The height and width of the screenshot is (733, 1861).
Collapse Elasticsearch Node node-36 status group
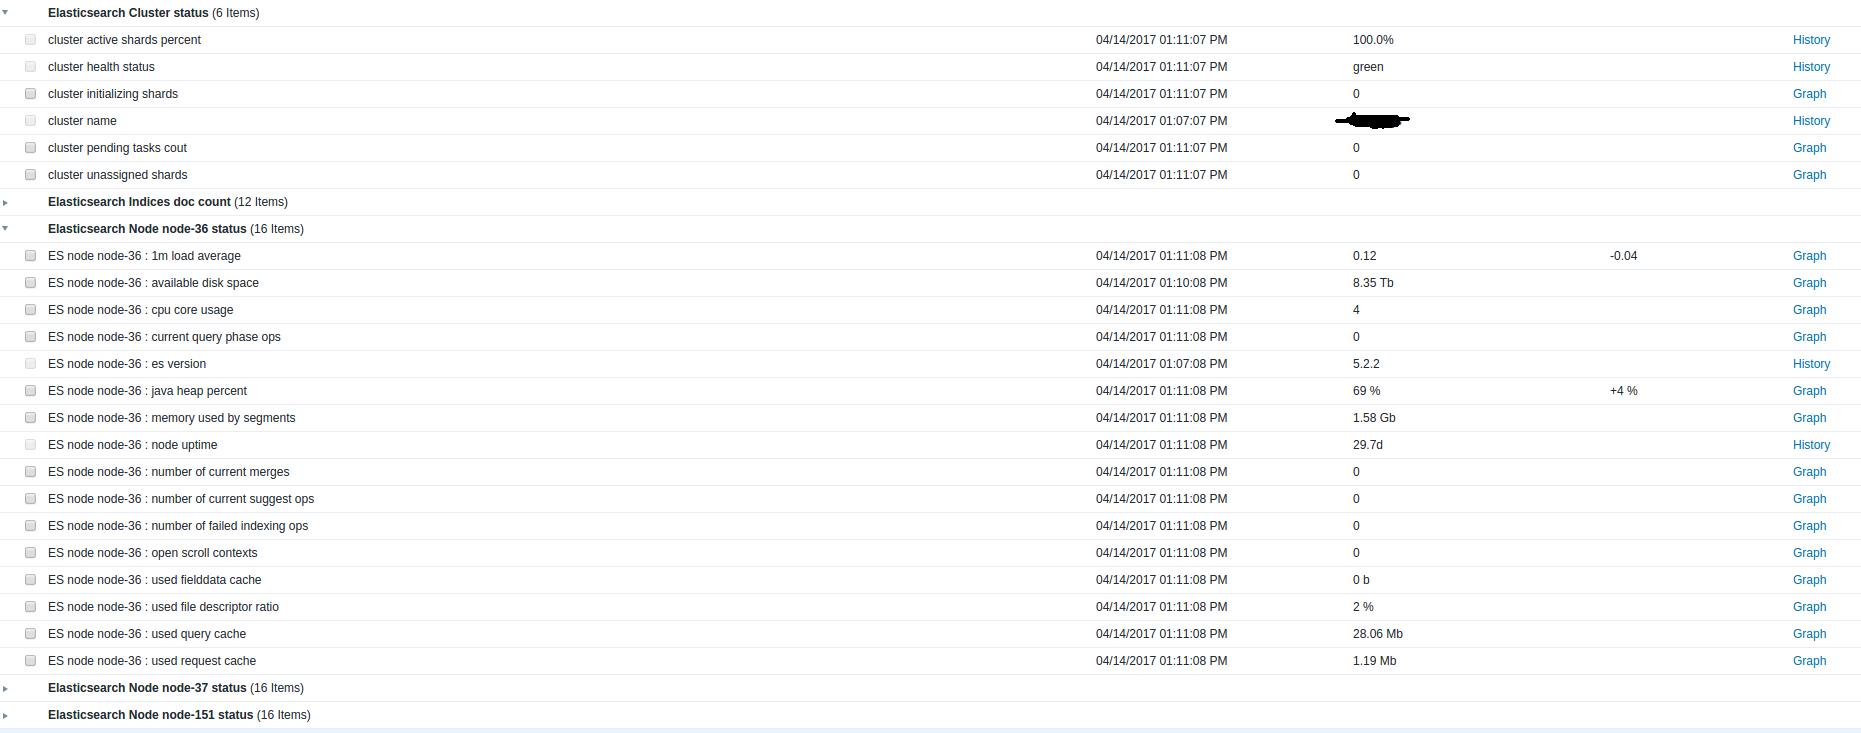5,228
